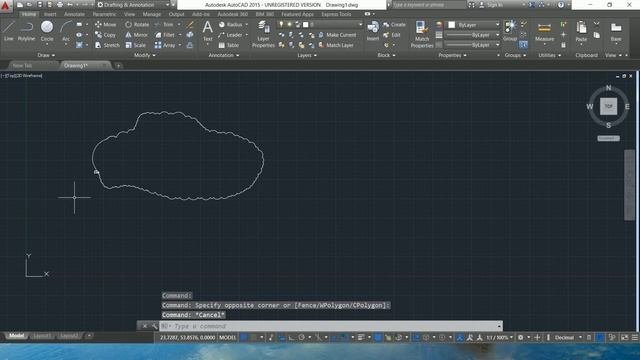Screen dimensions: 640x360
Task: Toggle ortho mode in status bar
Action: [x=291, y=337]
